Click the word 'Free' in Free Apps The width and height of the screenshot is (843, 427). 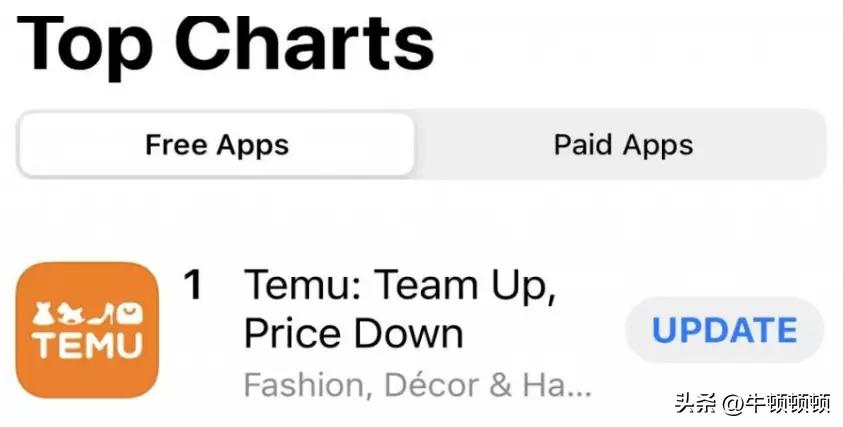pyautogui.click(x=176, y=145)
